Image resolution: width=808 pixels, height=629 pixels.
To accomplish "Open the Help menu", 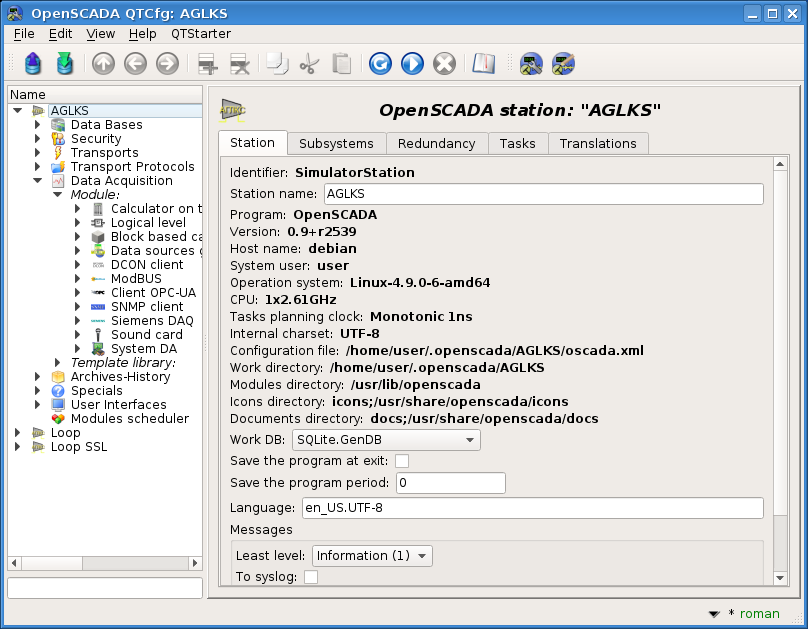I will pyautogui.click(x=142, y=34).
